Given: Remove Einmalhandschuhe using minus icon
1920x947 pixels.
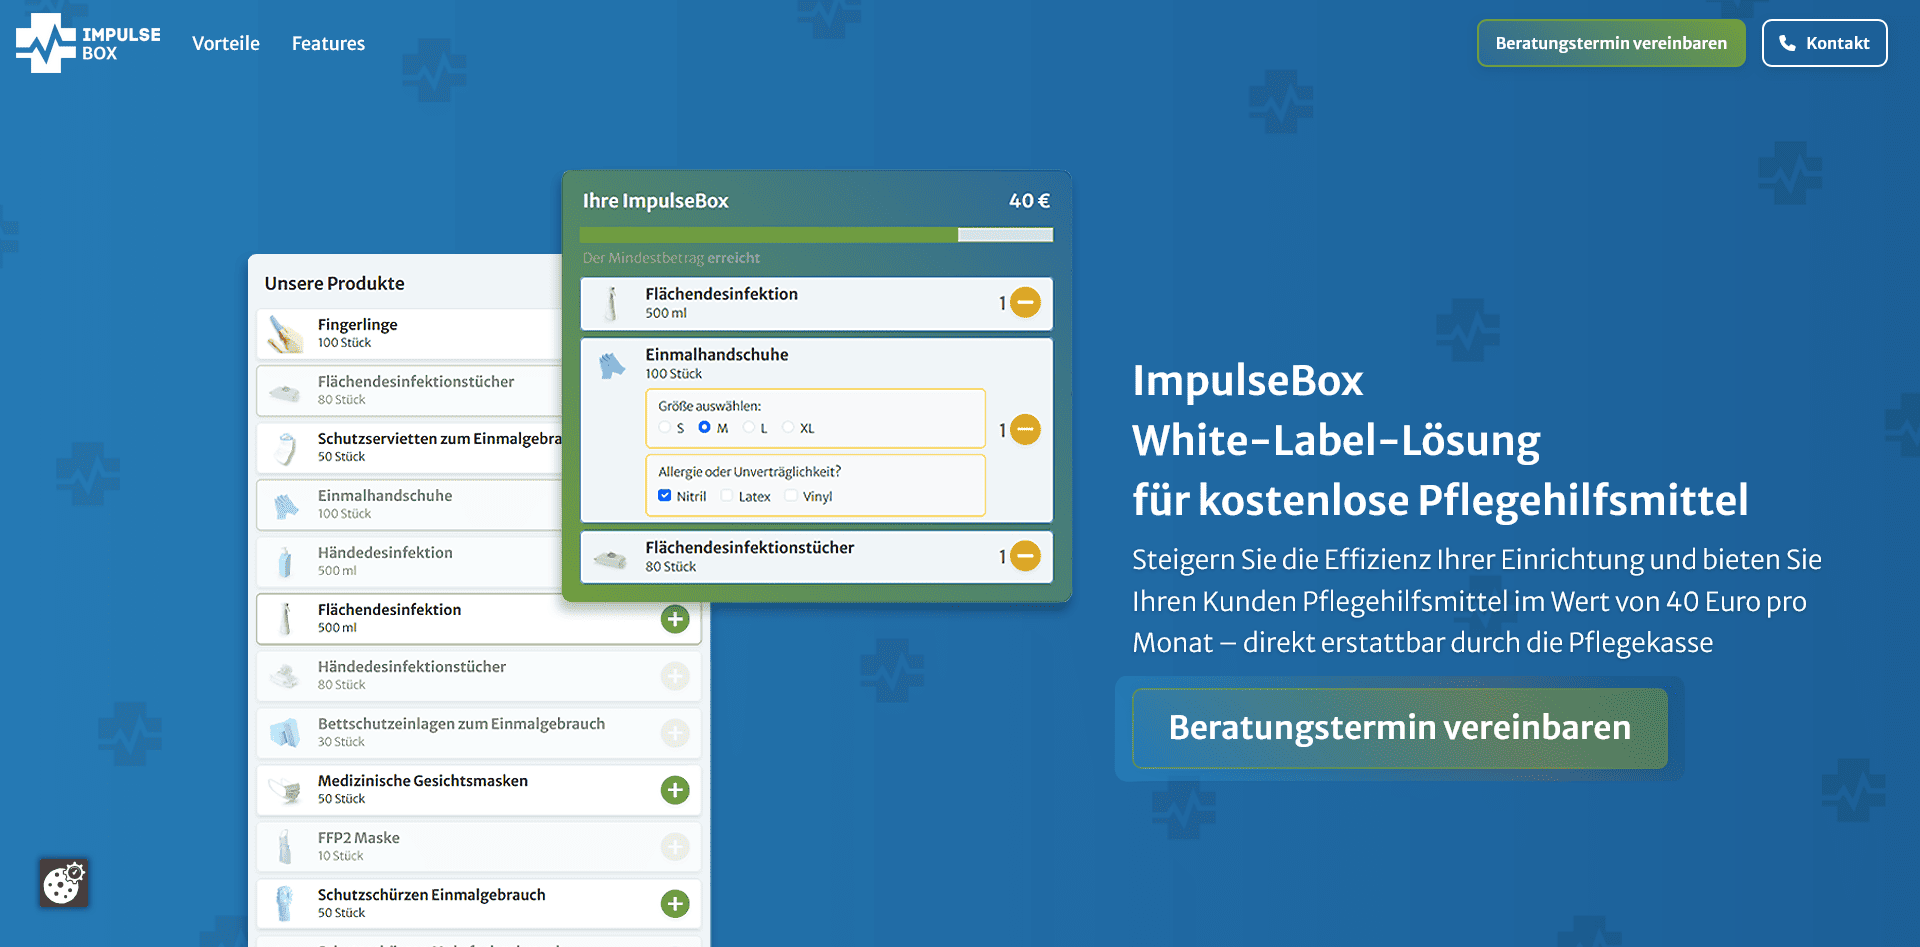Looking at the screenshot, I should tap(1025, 430).
